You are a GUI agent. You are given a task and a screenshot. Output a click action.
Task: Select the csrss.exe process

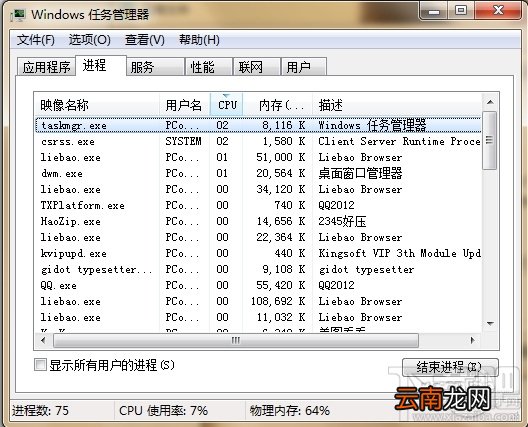(258, 141)
